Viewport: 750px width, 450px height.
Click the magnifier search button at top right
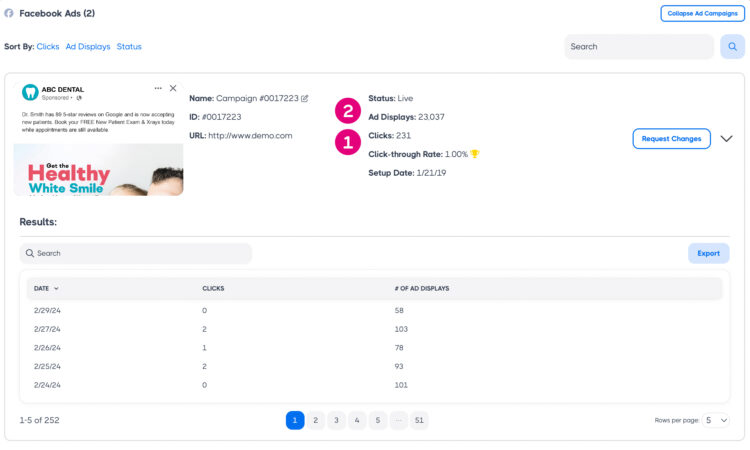[732, 46]
